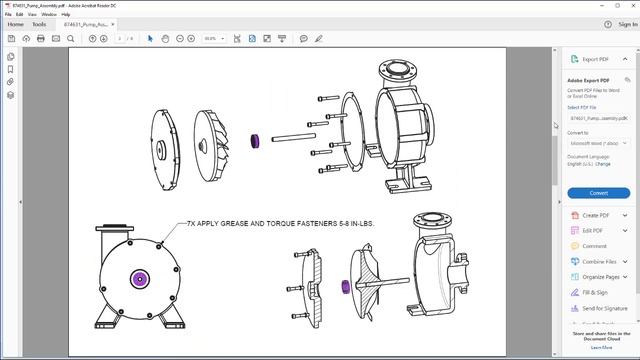Switch to full screen mode icon
This screenshot has width=640, height=360.
point(267,39)
